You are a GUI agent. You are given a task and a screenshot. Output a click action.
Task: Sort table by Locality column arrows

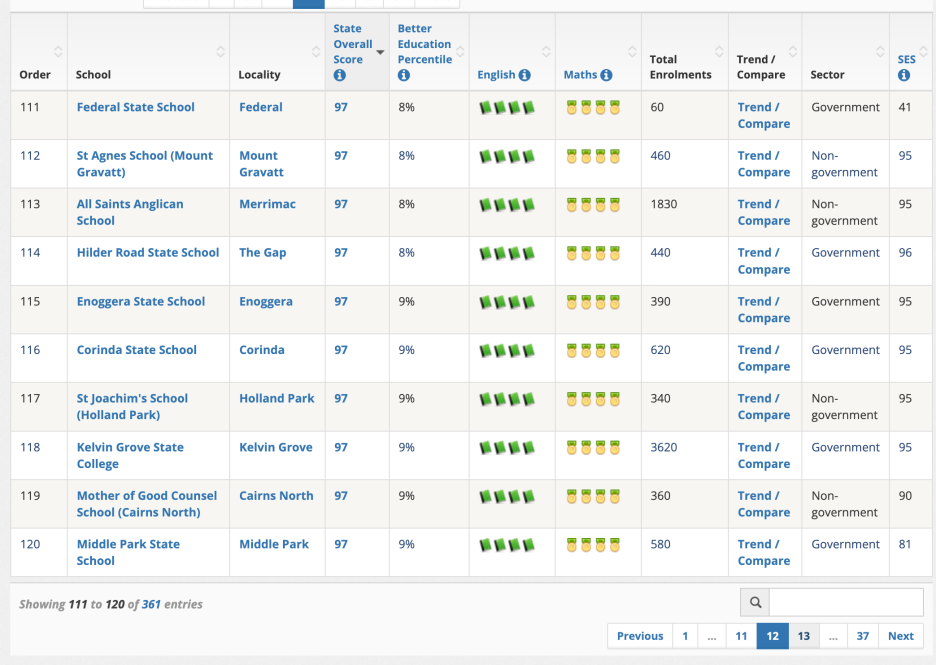pyautogui.click(x=316, y=52)
